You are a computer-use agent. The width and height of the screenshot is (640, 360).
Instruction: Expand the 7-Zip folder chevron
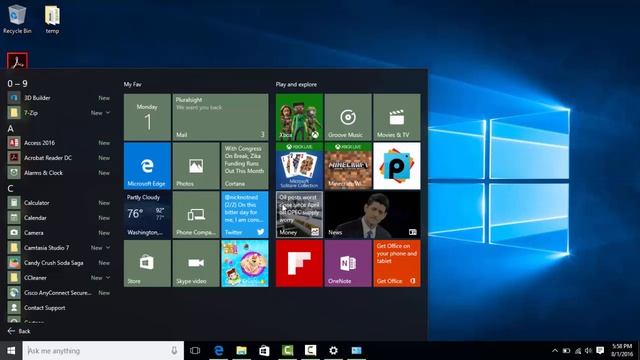pos(108,113)
